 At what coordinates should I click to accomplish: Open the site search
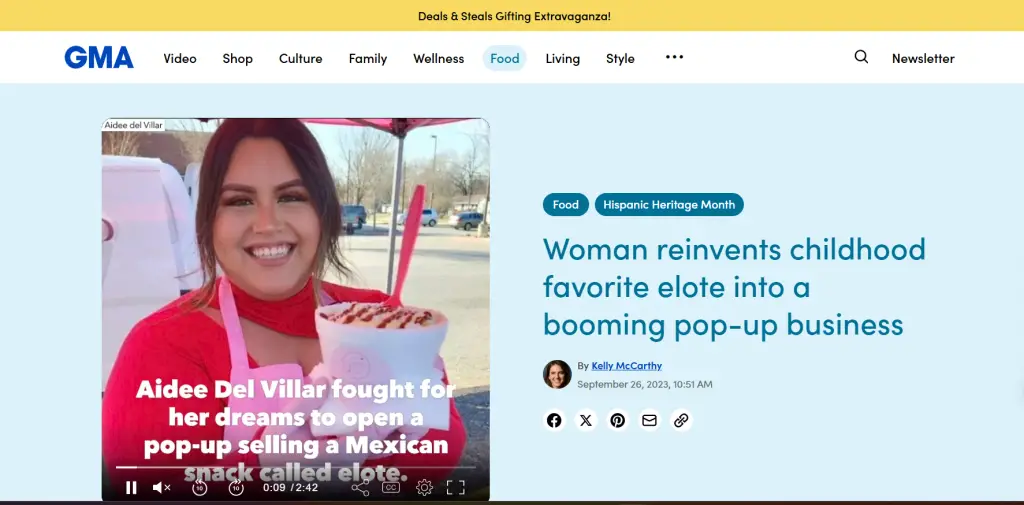tap(861, 57)
